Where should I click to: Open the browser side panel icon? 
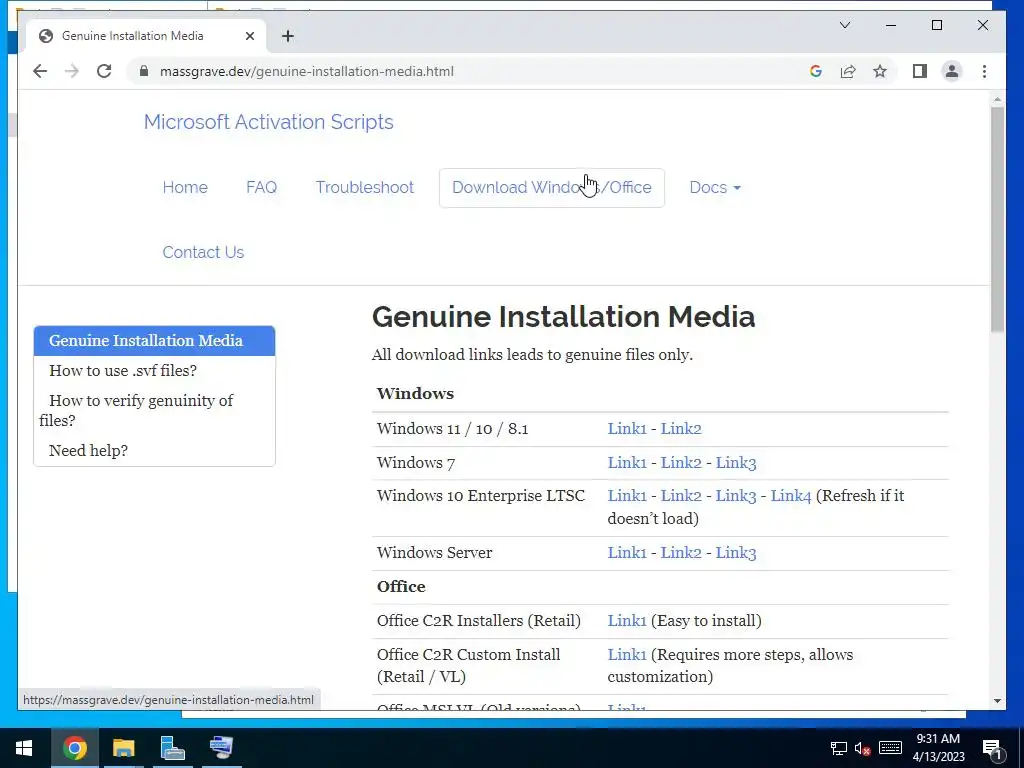920,71
